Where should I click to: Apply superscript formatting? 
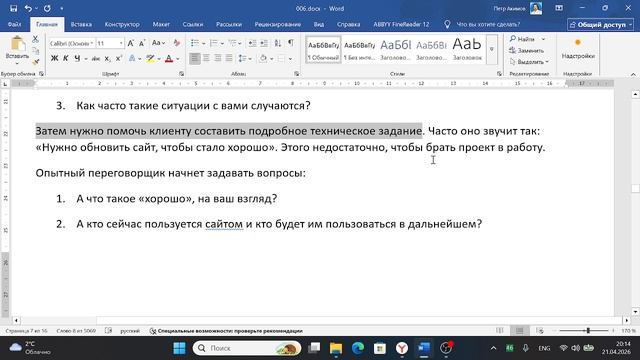click(x=118, y=59)
